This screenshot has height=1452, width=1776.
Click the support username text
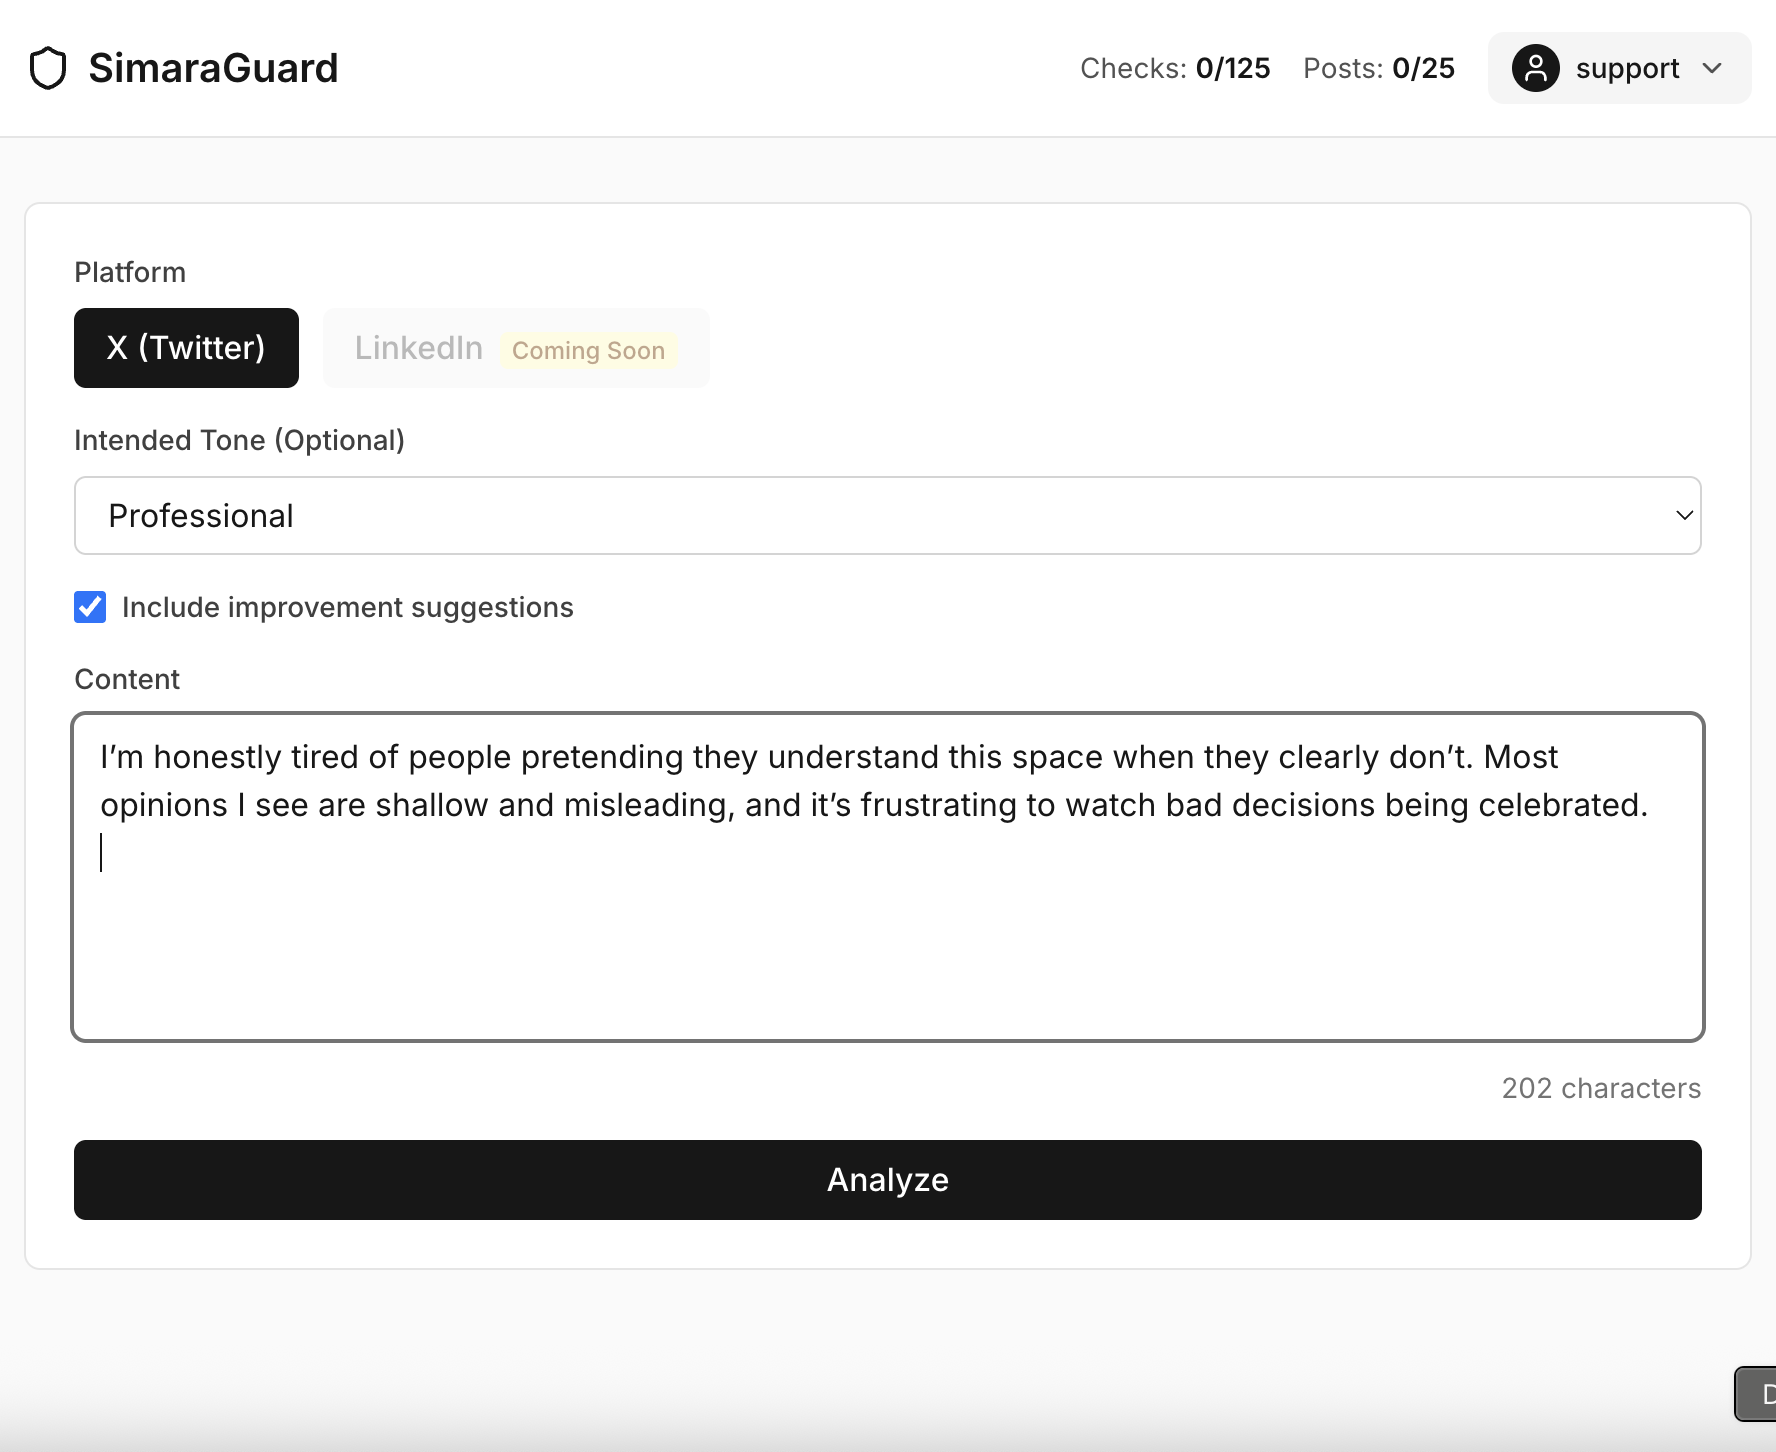coord(1628,68)
